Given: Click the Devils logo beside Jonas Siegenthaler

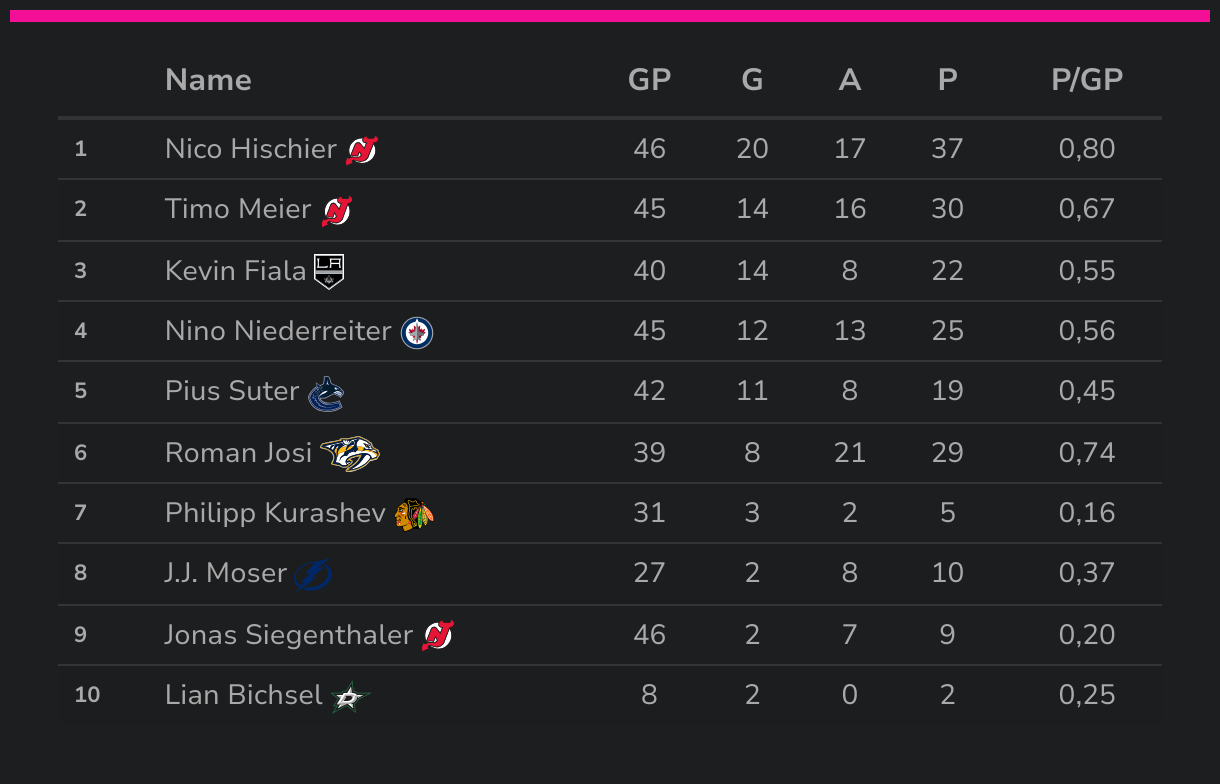Looking at the screenshot, I should click(x=438, y=635).
